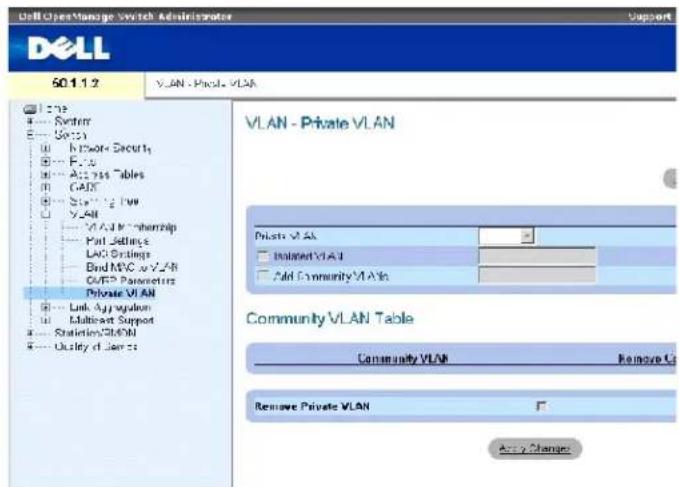Click the VLAN - Private VLAN breadcrumb
The image size is (679, 487).
(207, 84)
